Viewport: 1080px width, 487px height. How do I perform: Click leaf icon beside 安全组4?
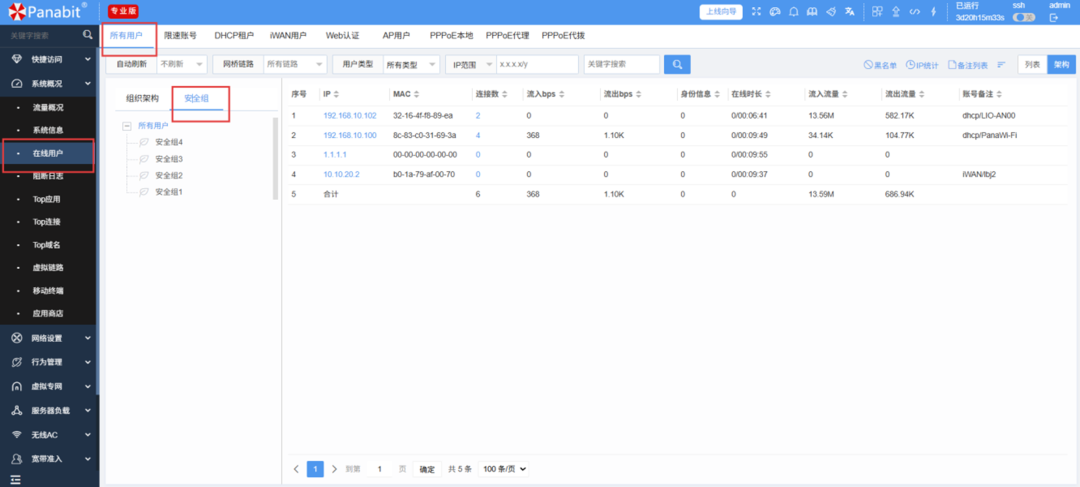pos(144,143)
